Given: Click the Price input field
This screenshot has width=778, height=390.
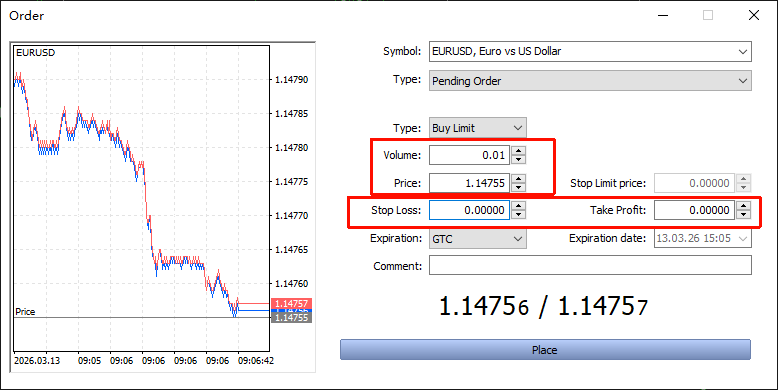Looking at the screenshot, I should tap(469, 183).
